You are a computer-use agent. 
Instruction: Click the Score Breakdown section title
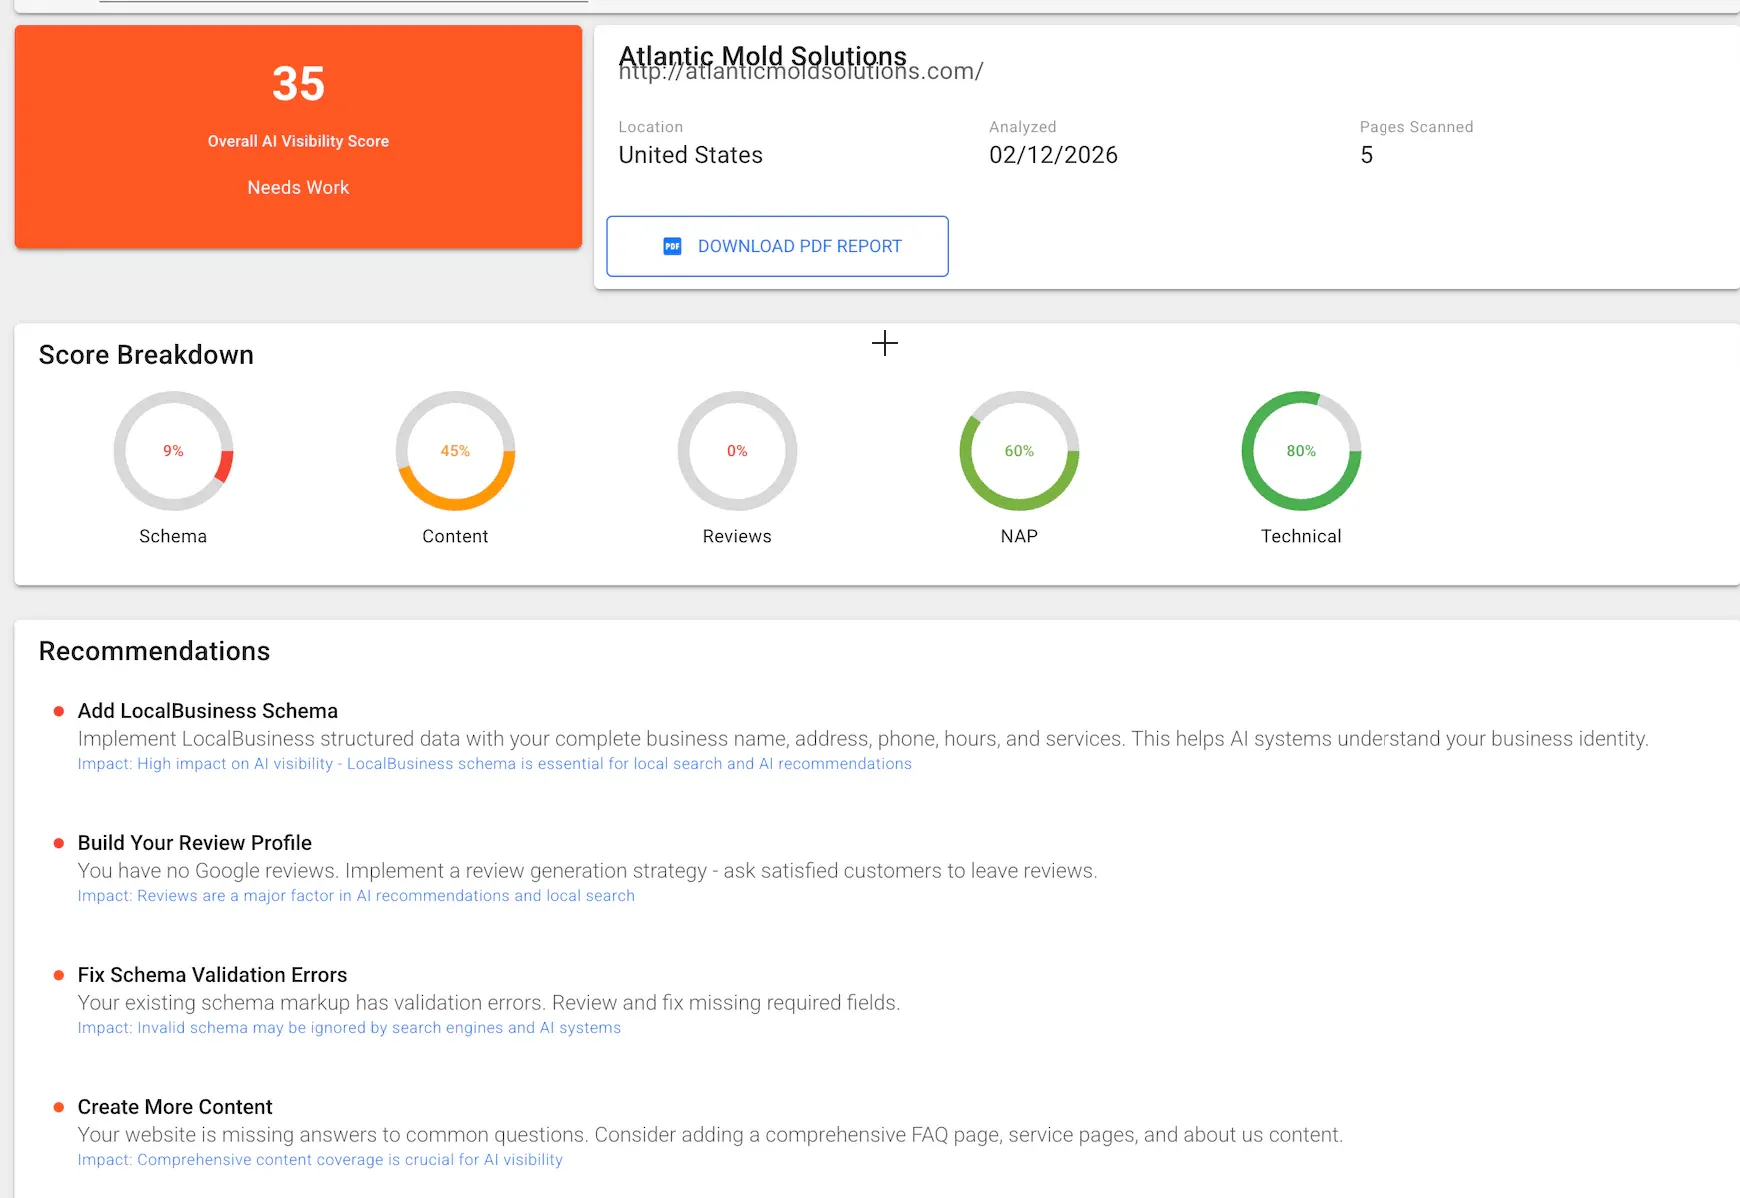pyautogui.click(x=146, y=355)
